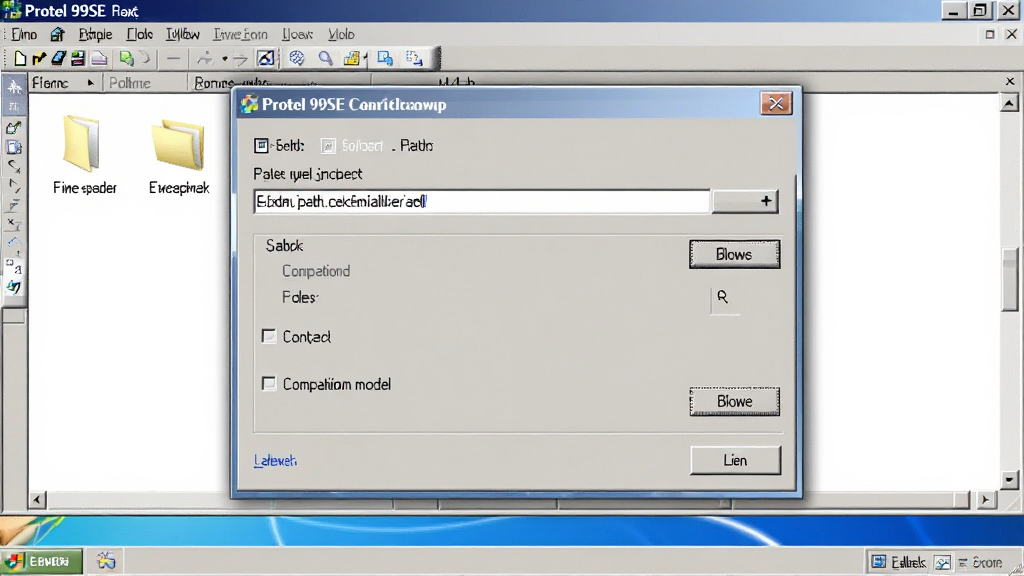Click the boxed blue drawing toolbar icon

pyautogui.click(x=266, y=59)
